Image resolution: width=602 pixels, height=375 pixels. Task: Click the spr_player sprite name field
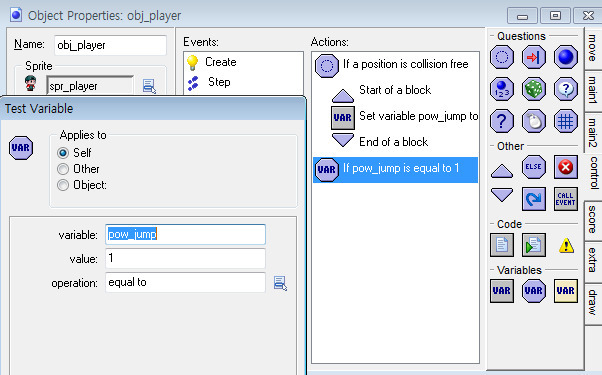(90, 86)
